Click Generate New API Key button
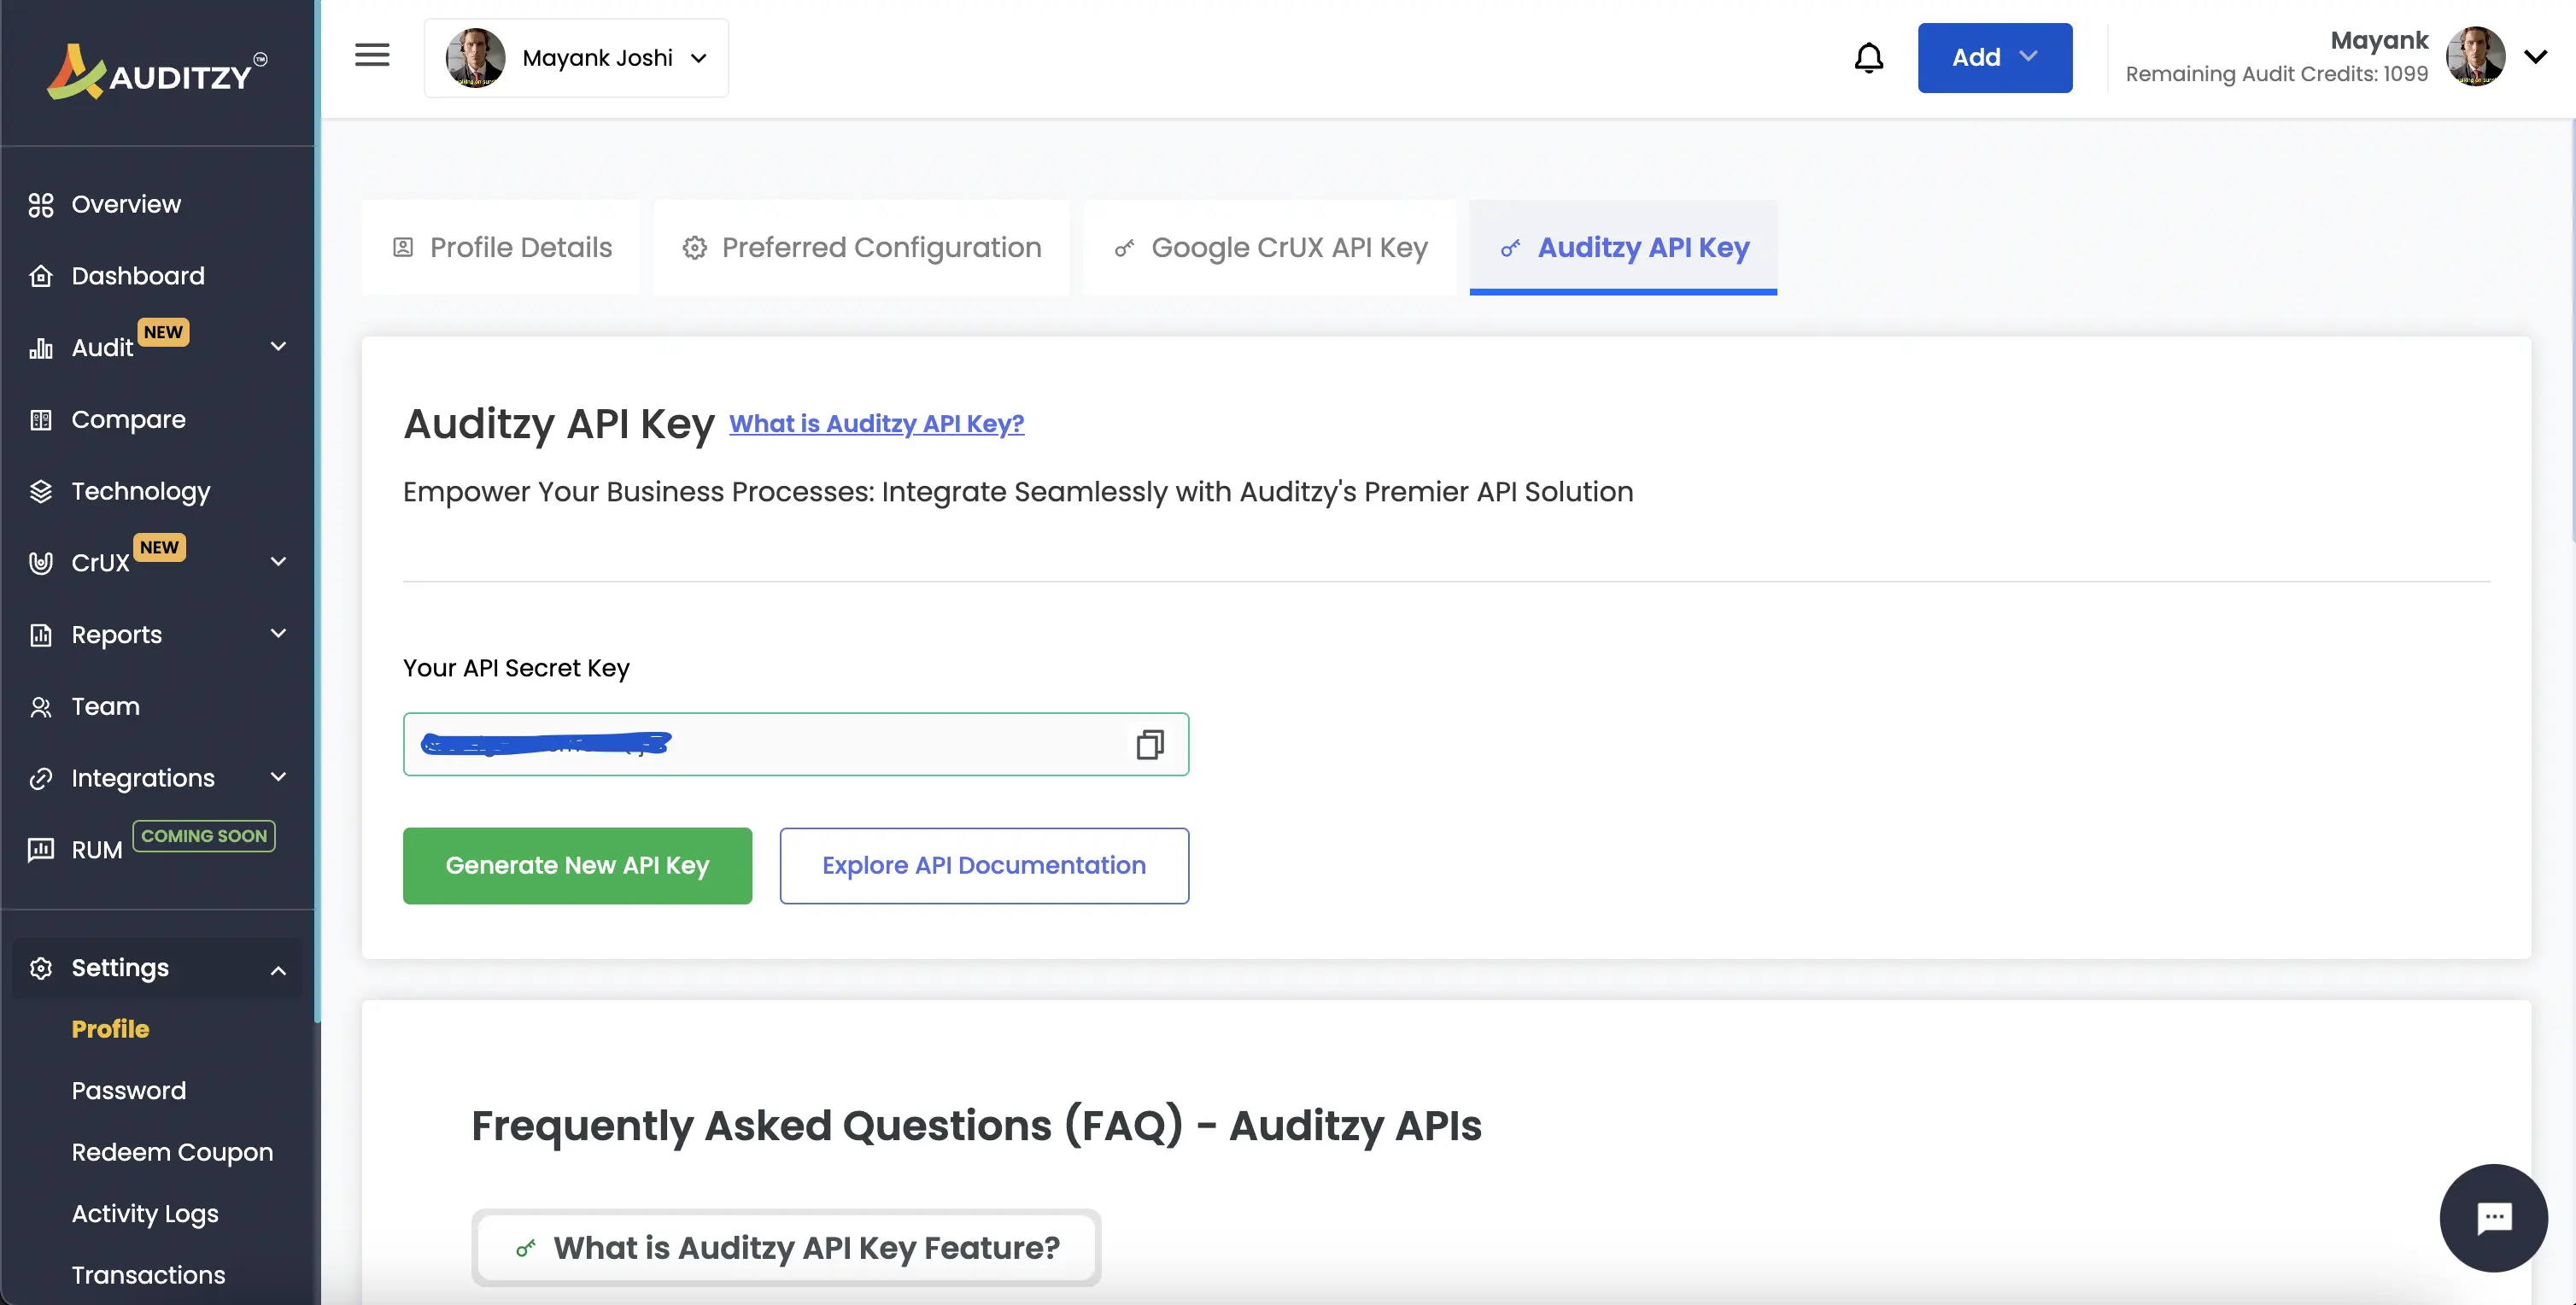This screenshot has width=2576, height=1305. pos(577,866)
